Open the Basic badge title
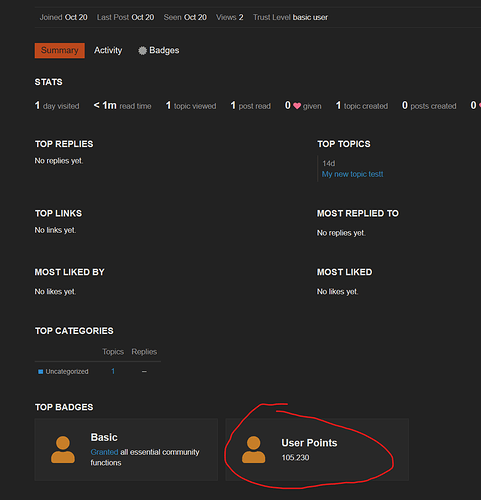This screenshot has height=500, width=481. pos(104,437)
